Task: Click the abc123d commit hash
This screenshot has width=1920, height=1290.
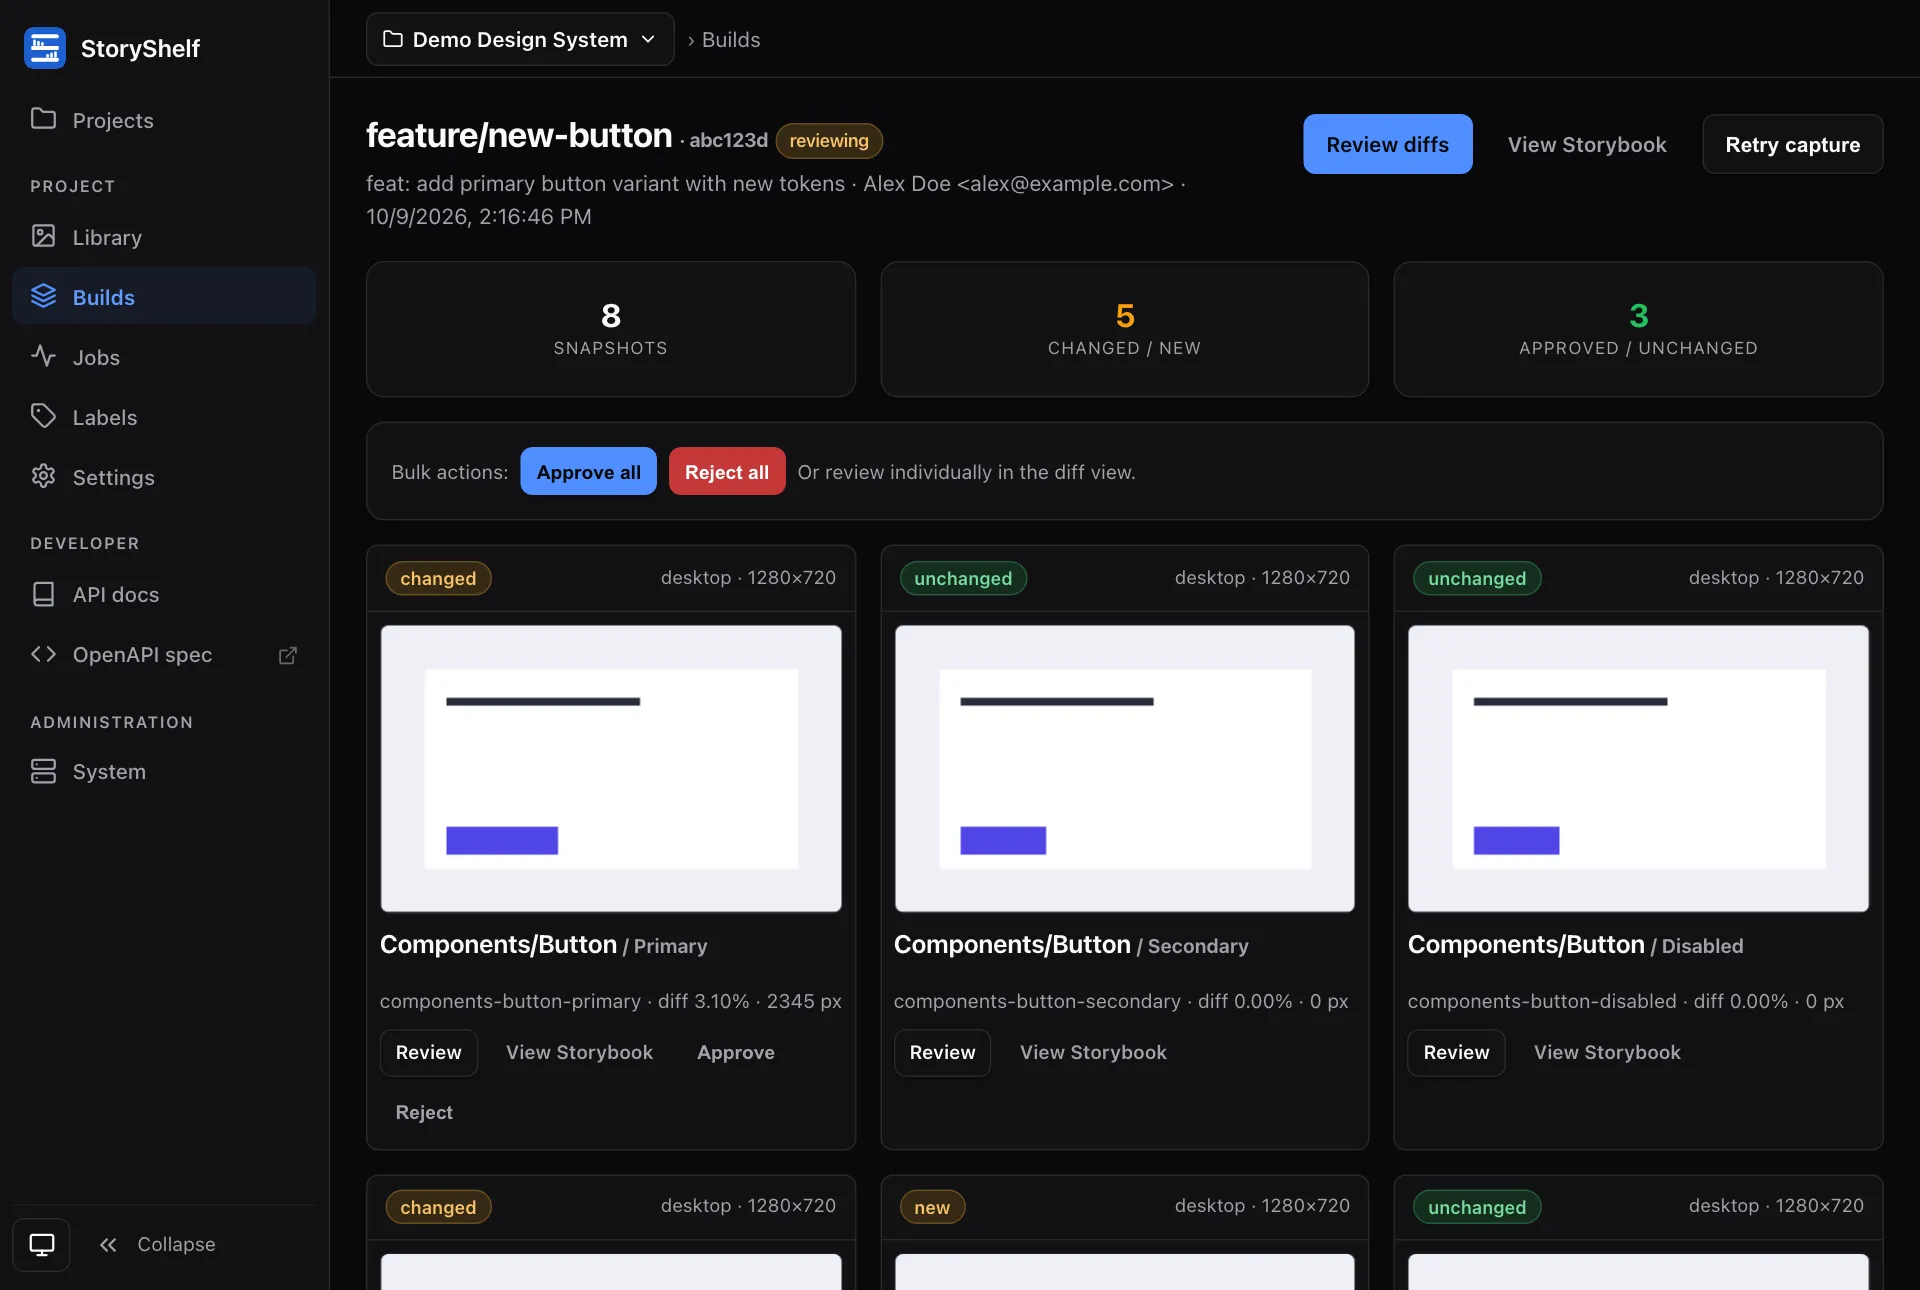Action: click(x=728, y=140)
